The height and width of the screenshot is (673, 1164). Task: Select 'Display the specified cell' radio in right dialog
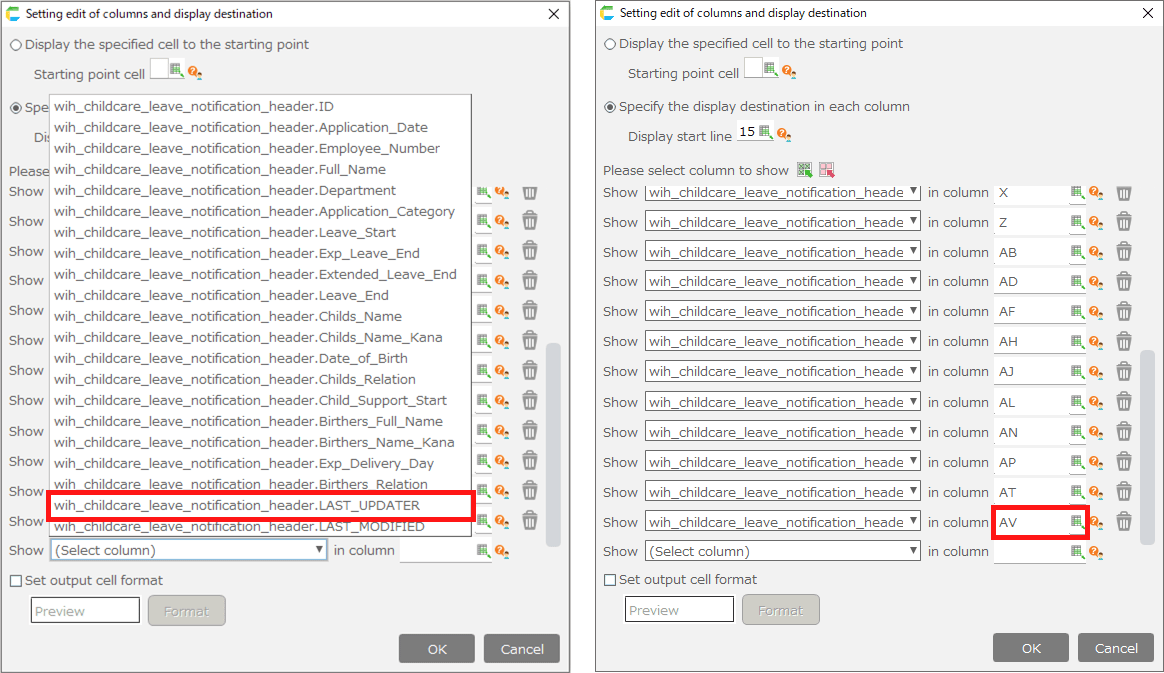click(610, 44)
